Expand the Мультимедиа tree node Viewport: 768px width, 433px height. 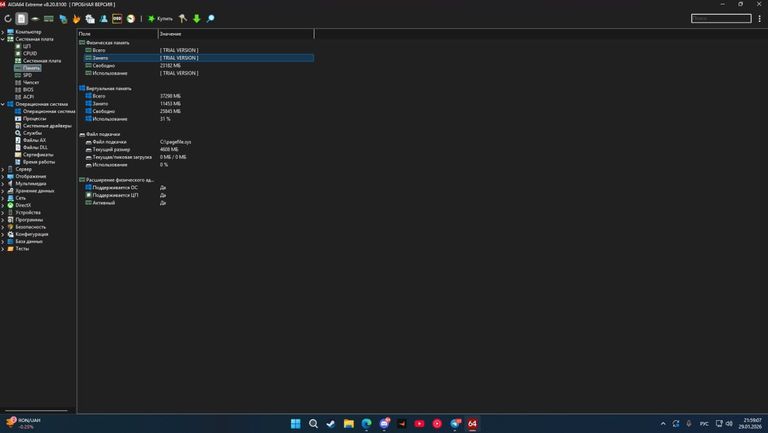(3, 184)
